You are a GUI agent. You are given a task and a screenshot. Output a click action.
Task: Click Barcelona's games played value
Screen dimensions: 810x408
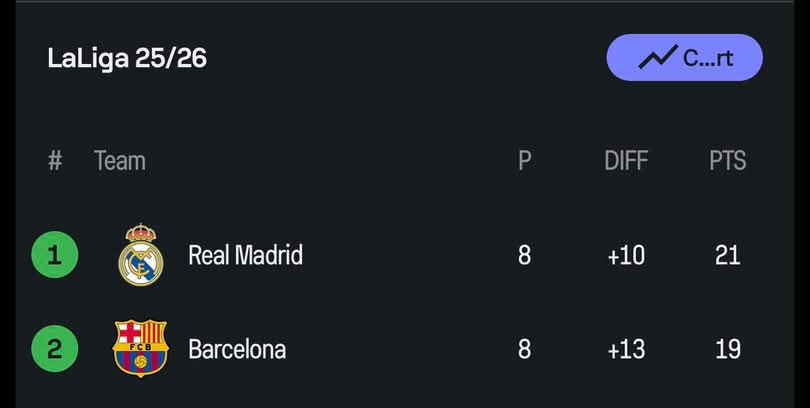coord(524,349)
